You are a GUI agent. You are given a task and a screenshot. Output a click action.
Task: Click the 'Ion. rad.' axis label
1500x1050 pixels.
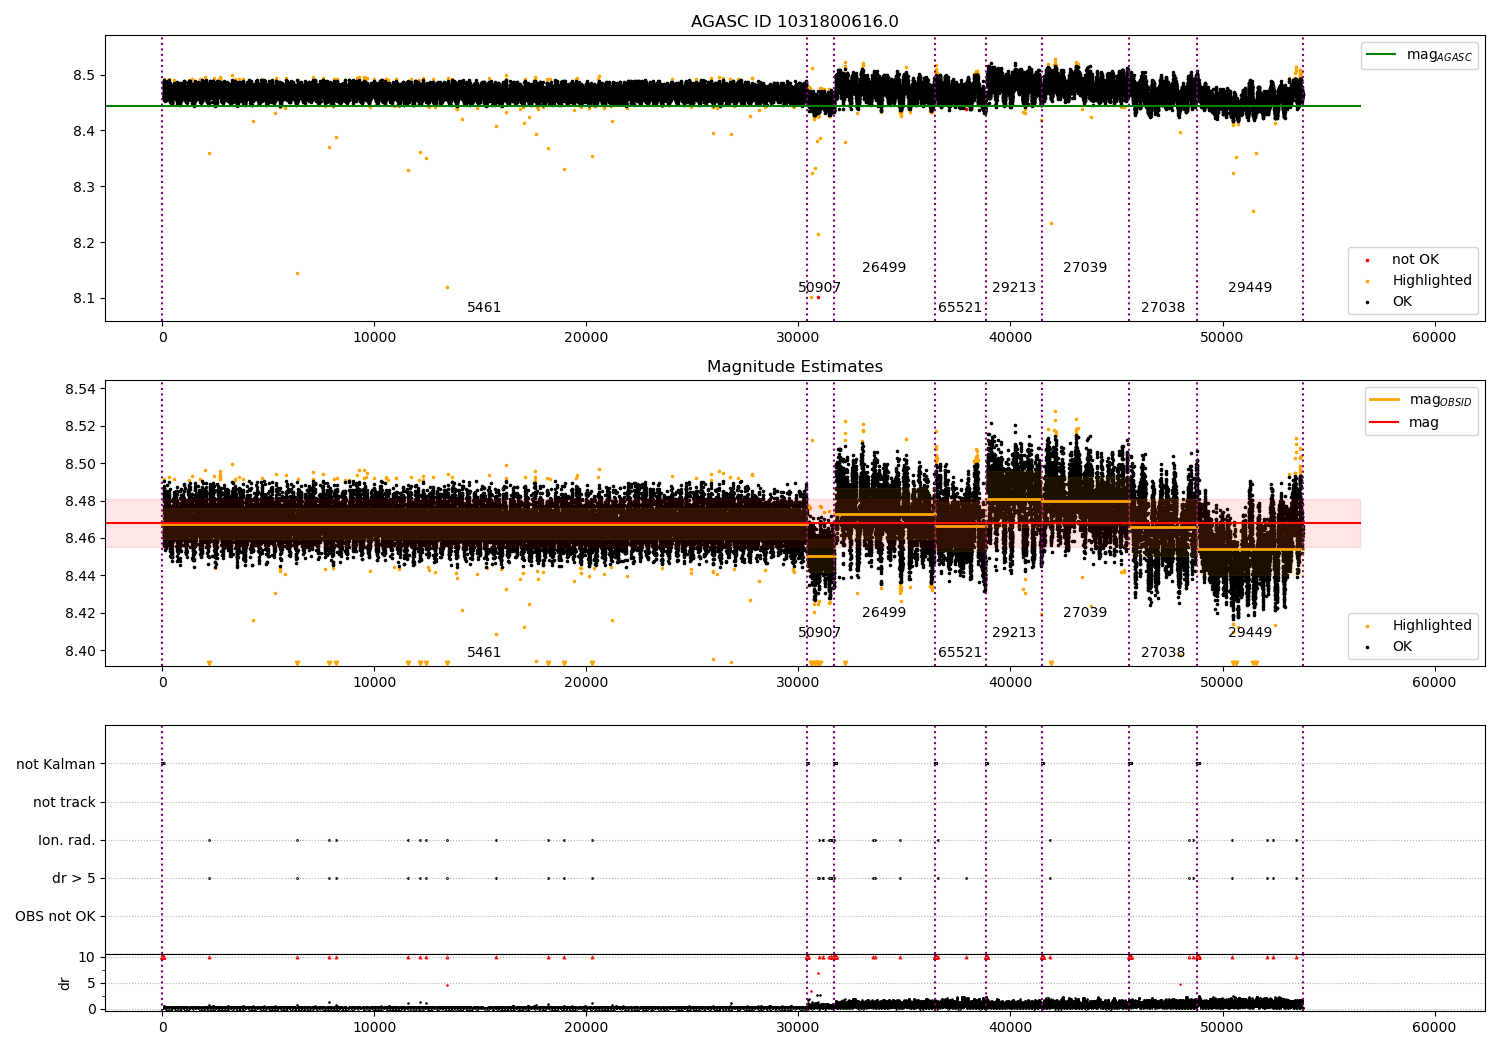(x=67, y=840)
